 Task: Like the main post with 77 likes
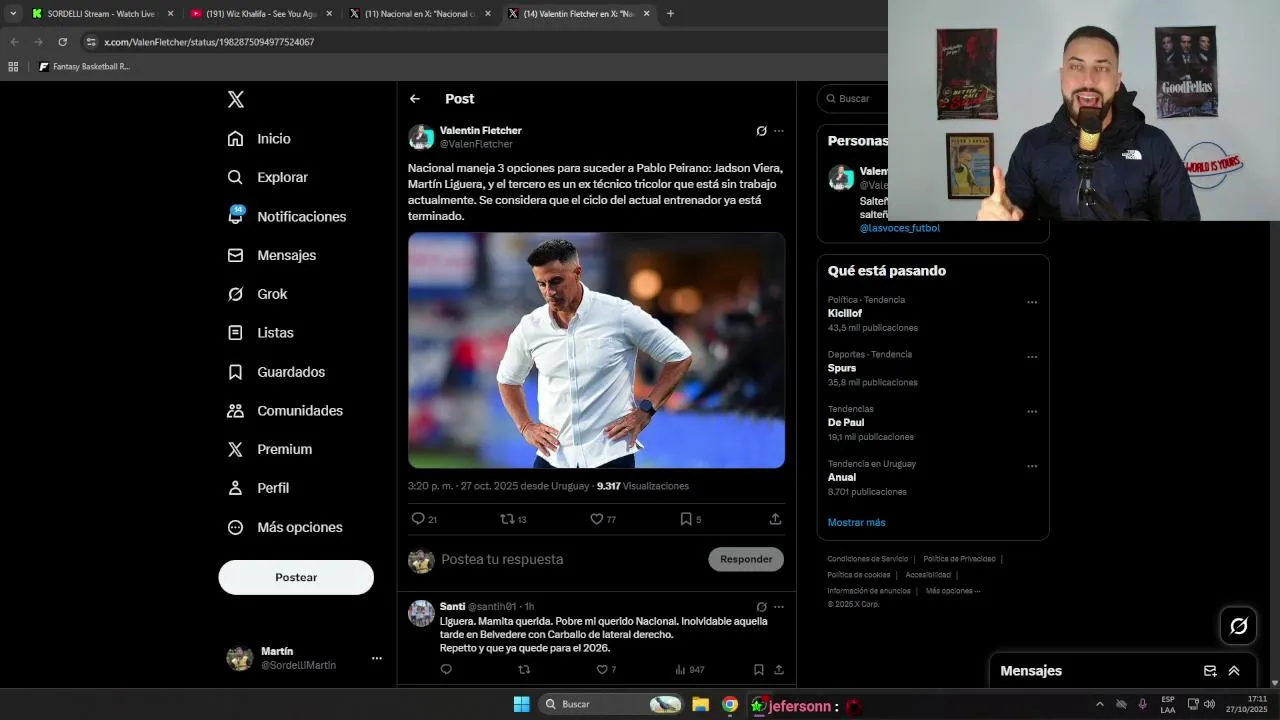pos(596,519)
